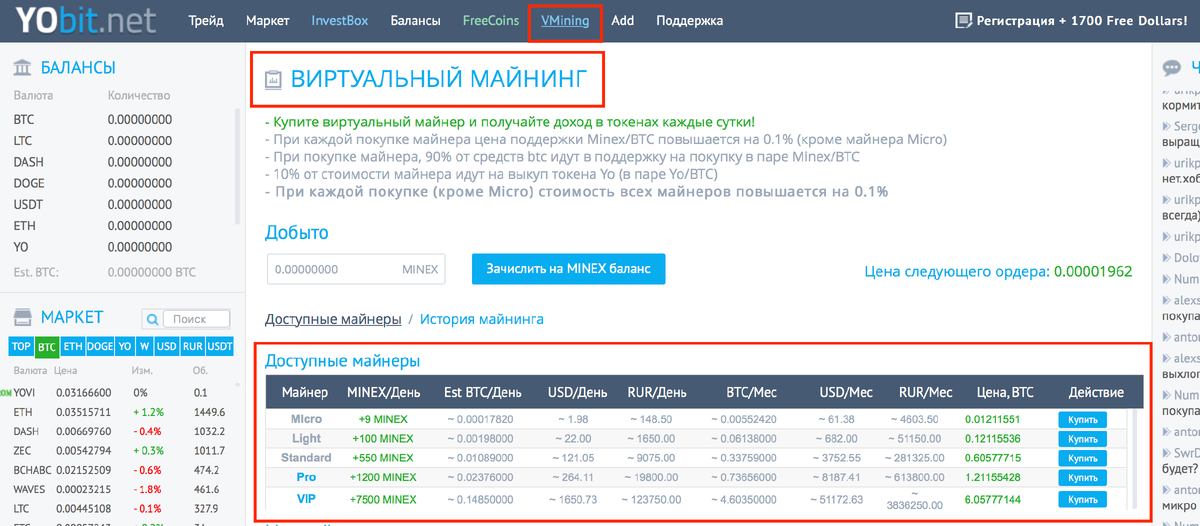Viewport: 1200px width, 526px height.
Task: Click the Изм. column header in market
Action: pyautogui.click(x=142, y=370)
